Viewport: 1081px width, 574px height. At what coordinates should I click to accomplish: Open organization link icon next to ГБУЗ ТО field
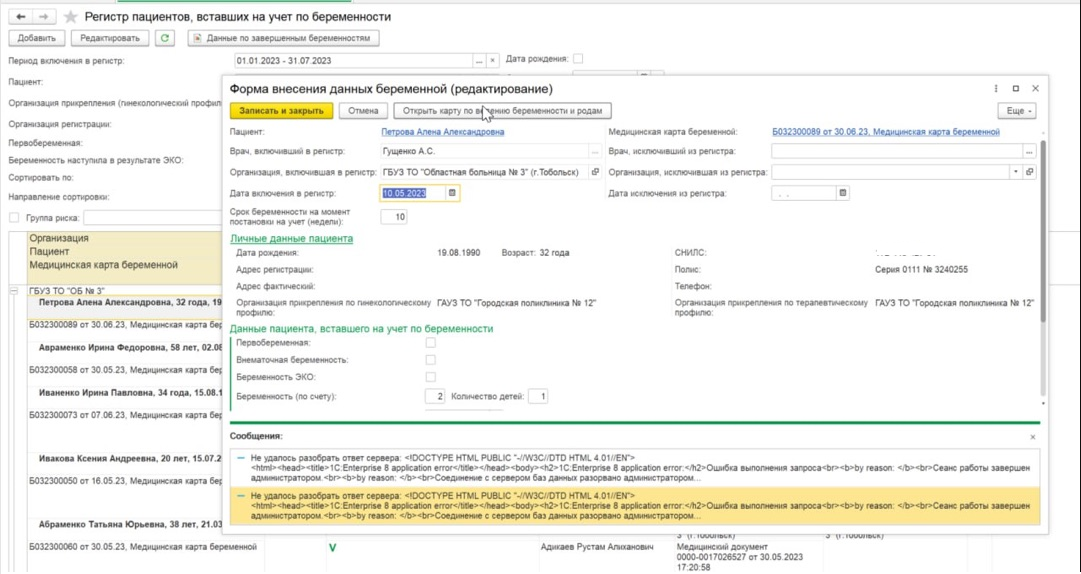point(596,172)
